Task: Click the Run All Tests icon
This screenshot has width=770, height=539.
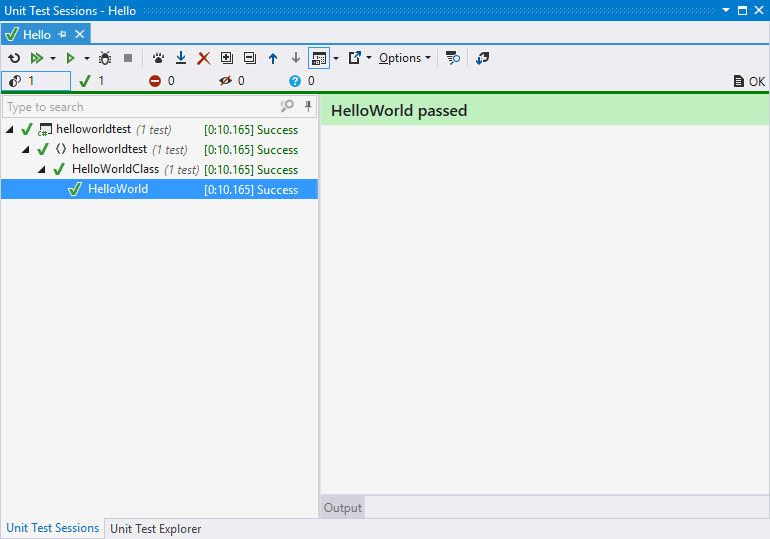Action: click(x=37, y=59)
